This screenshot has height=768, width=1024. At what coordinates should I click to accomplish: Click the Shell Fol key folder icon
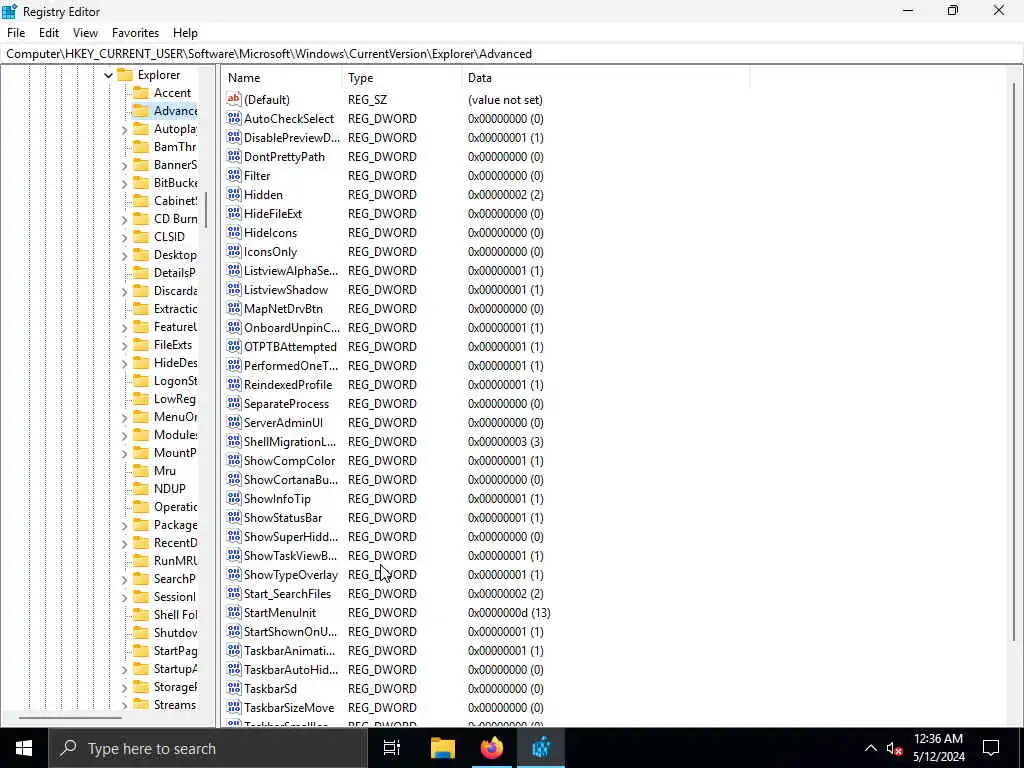tap(141, 615)
